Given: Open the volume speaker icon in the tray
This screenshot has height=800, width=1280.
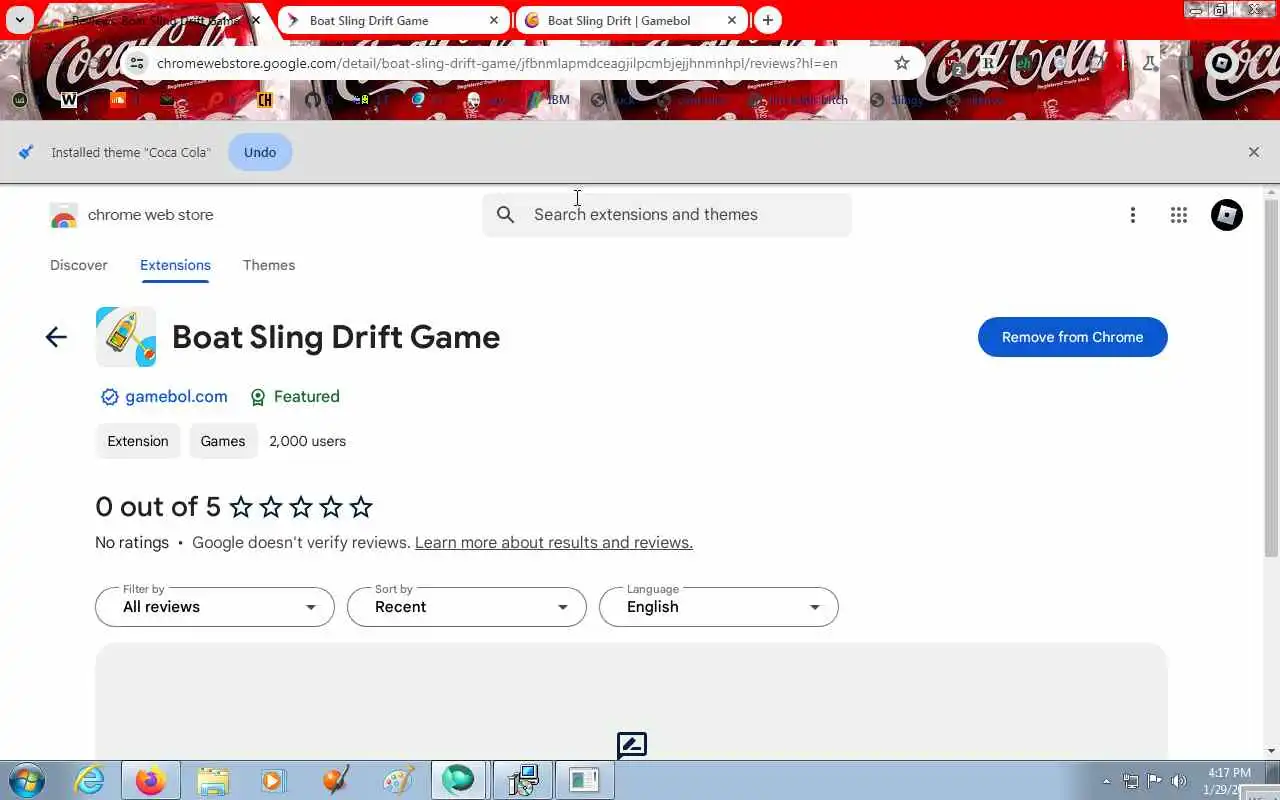Looking at the screenshot, I should click(x=1179, y=781).
